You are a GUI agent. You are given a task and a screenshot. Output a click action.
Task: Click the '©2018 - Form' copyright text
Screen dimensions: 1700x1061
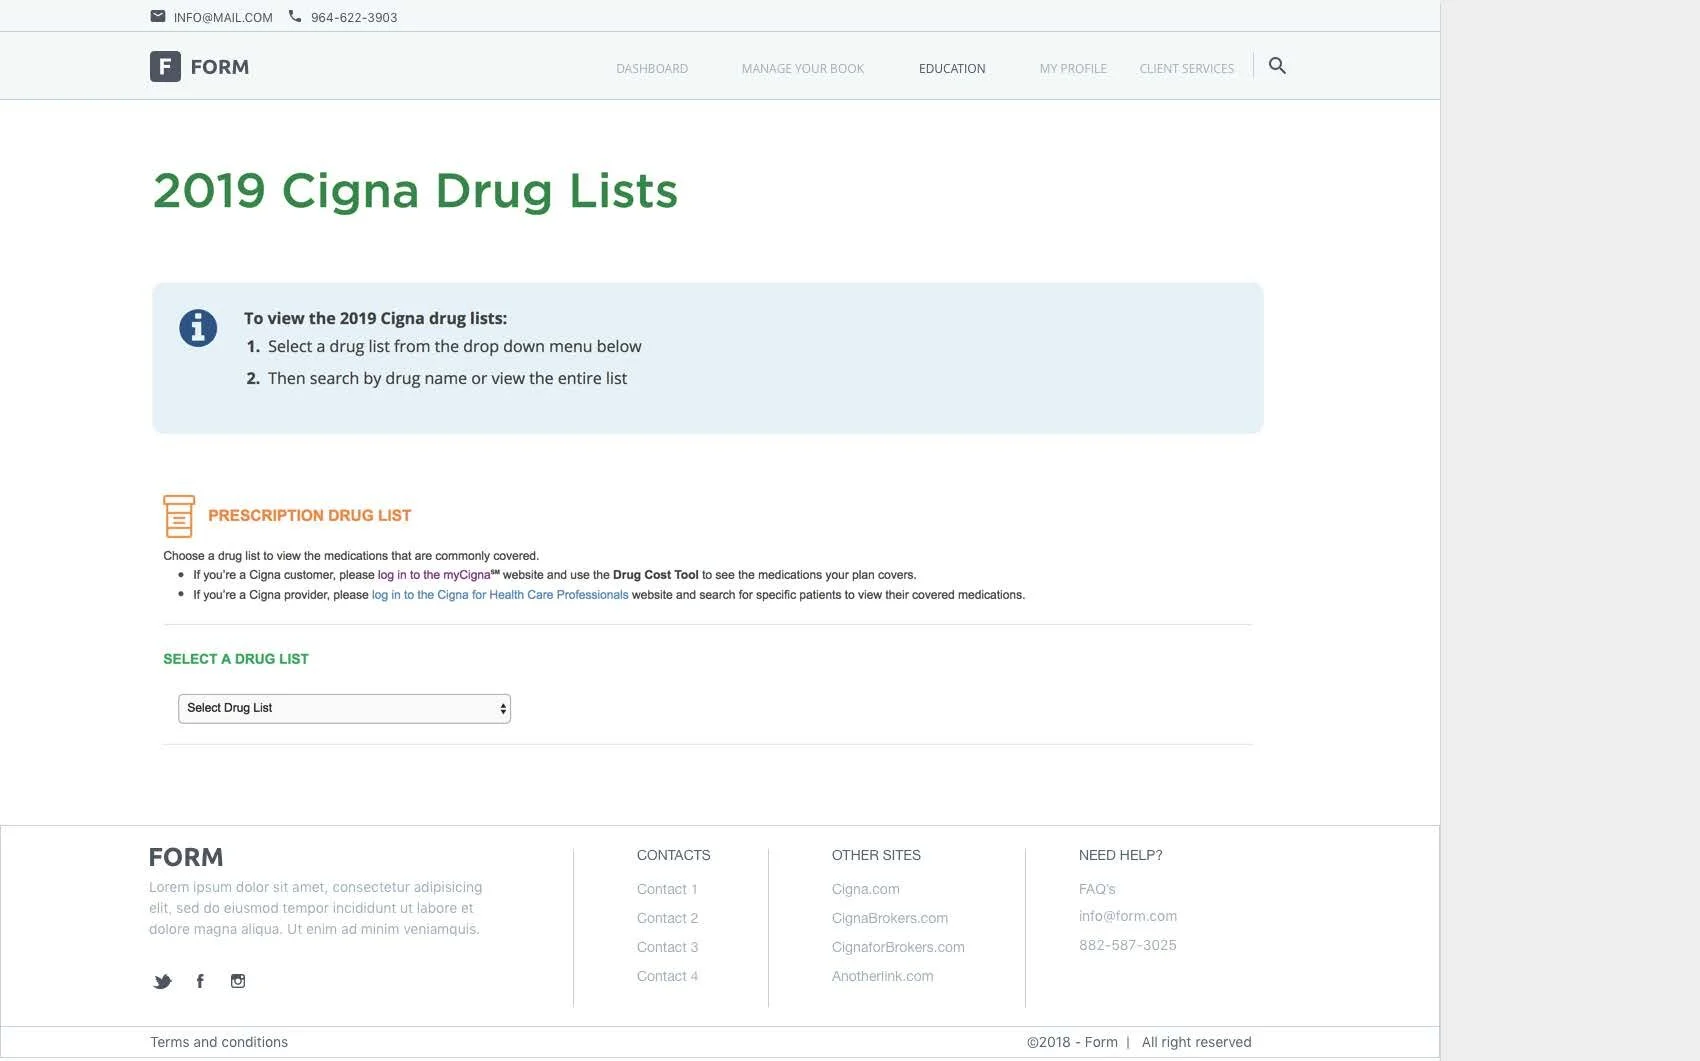(x=1072, y=1042)
